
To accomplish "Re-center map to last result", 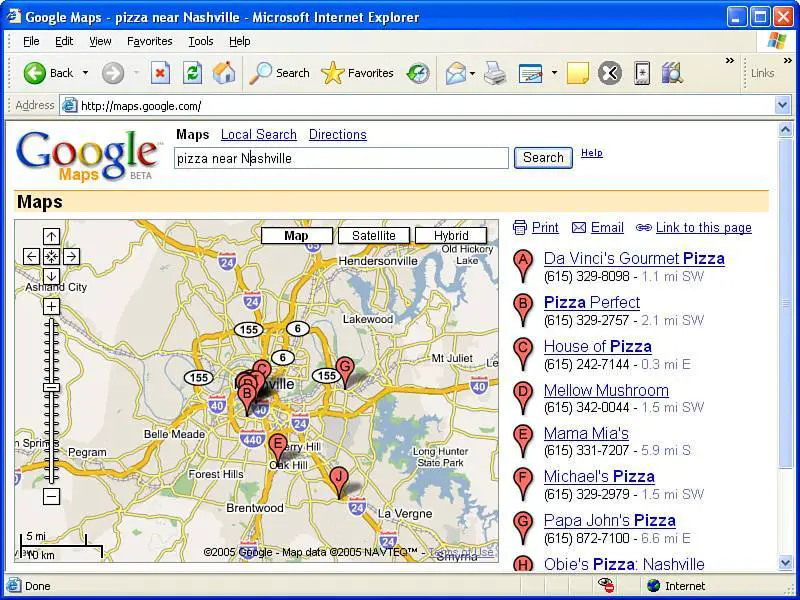I will 51,256.
